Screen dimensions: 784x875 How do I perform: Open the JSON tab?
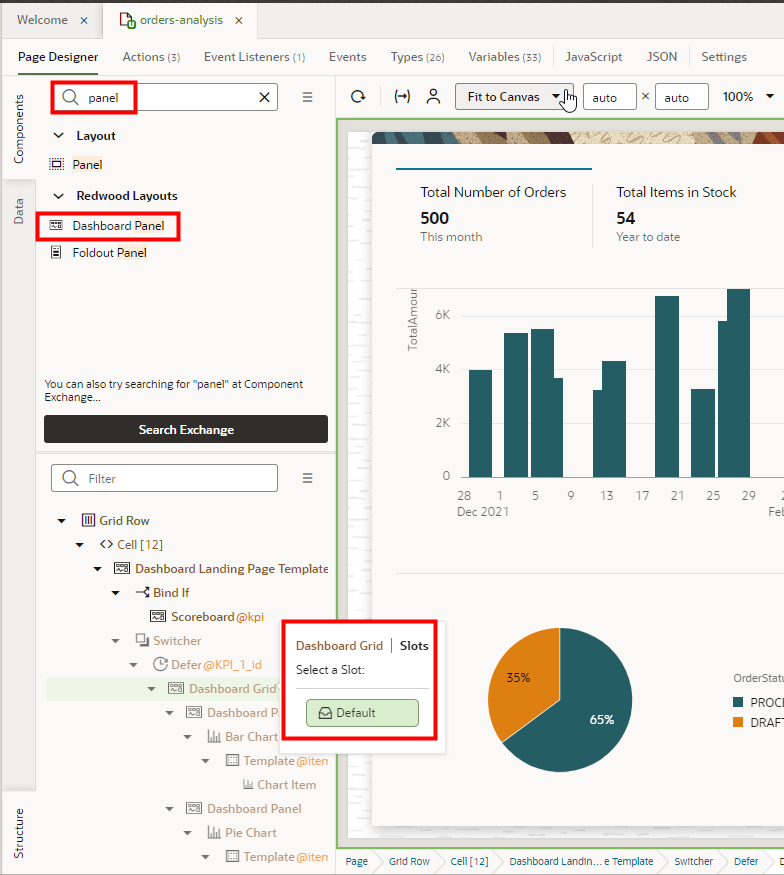point(662,57)
